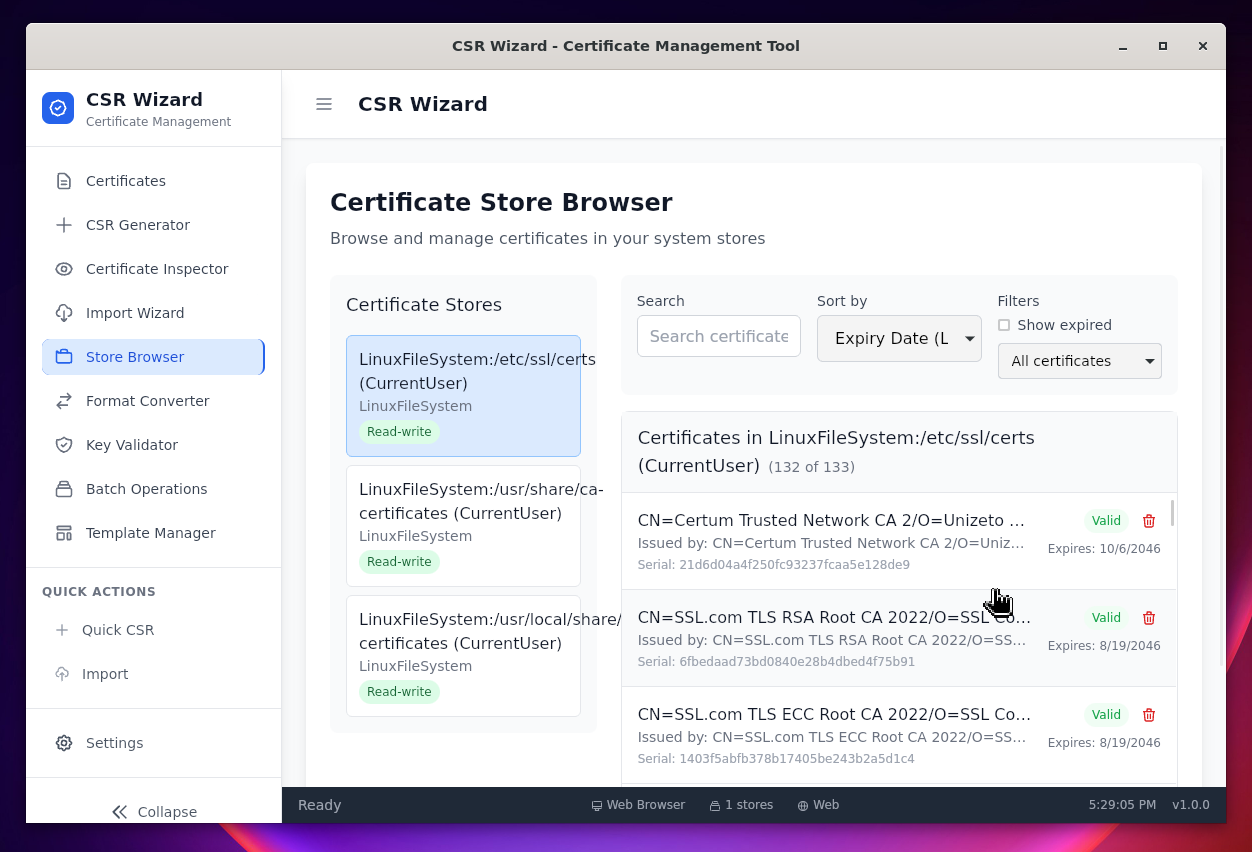Open CSR Generator page
This screenshot has height=852, width=1252.
tap(137, 225)
